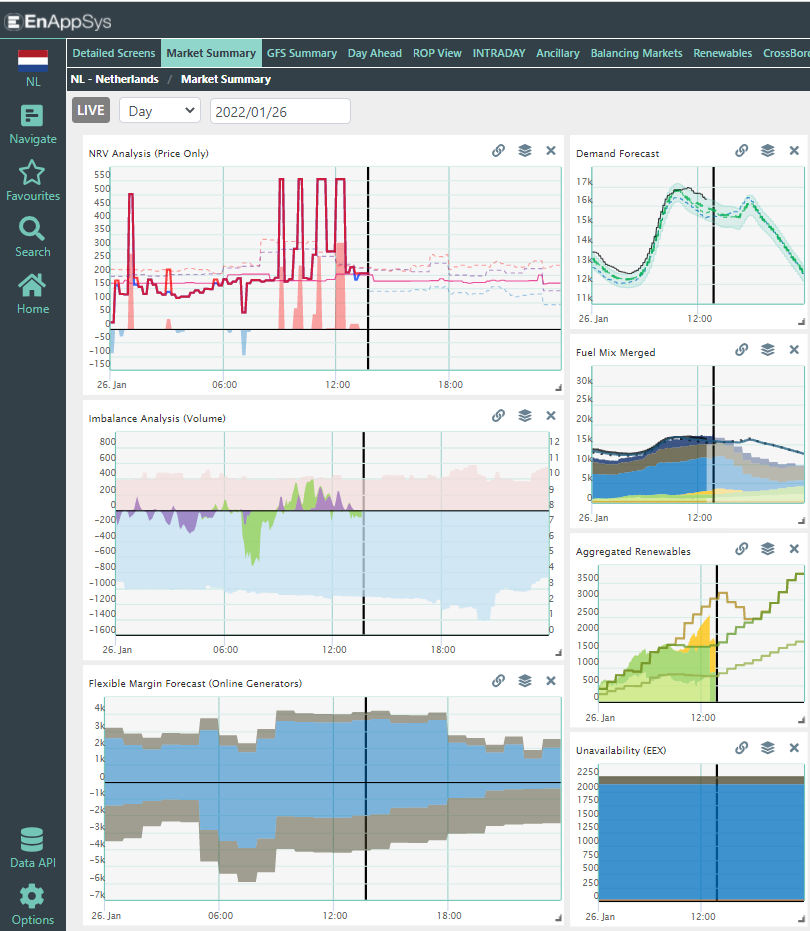This screenshot has width=810, height=931.
Task: Select the NL Netherlands flag icon
Action: pos(33,61)
